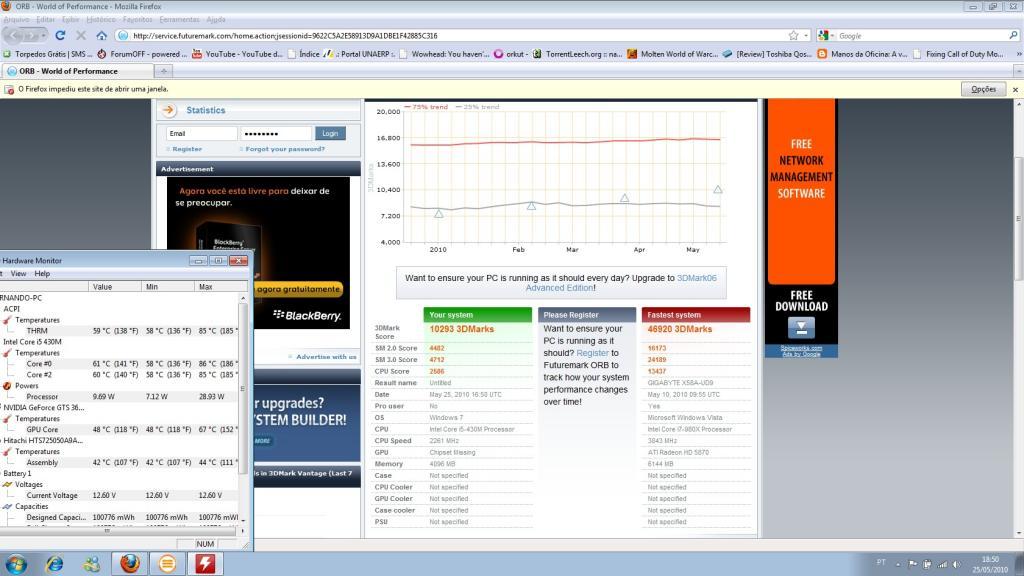Open Advertise with us link

[x=326, y=357]
